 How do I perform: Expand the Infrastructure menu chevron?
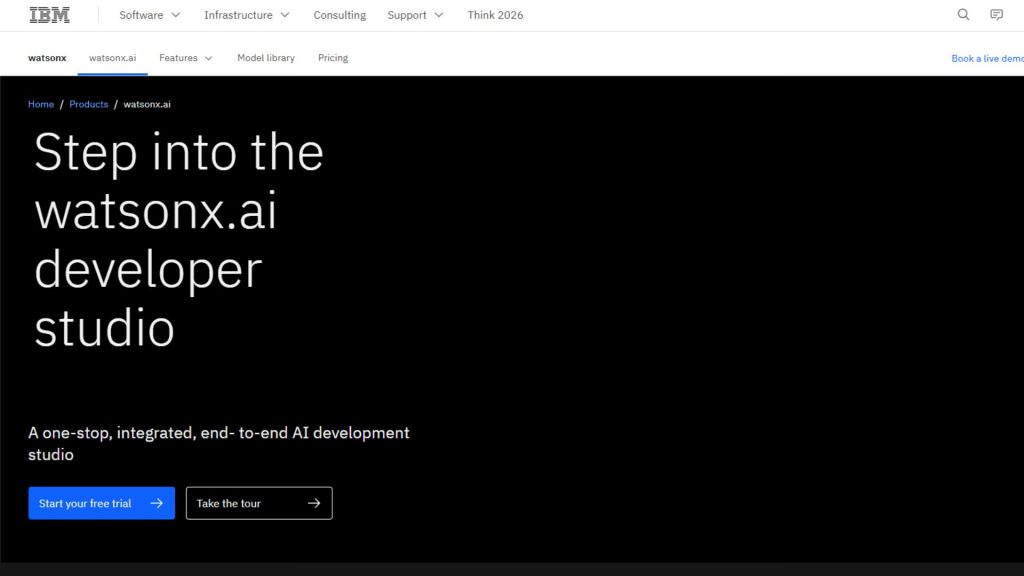(285, 15)
